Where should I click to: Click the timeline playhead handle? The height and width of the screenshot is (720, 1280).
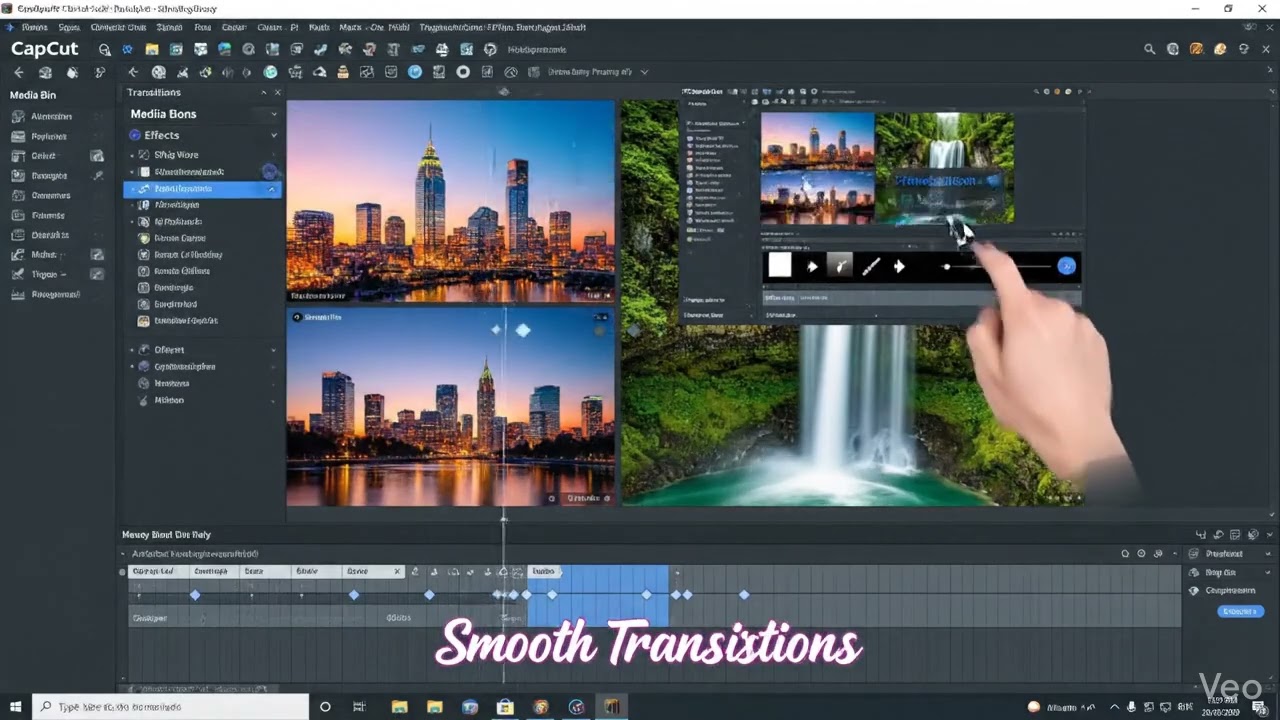503,519
